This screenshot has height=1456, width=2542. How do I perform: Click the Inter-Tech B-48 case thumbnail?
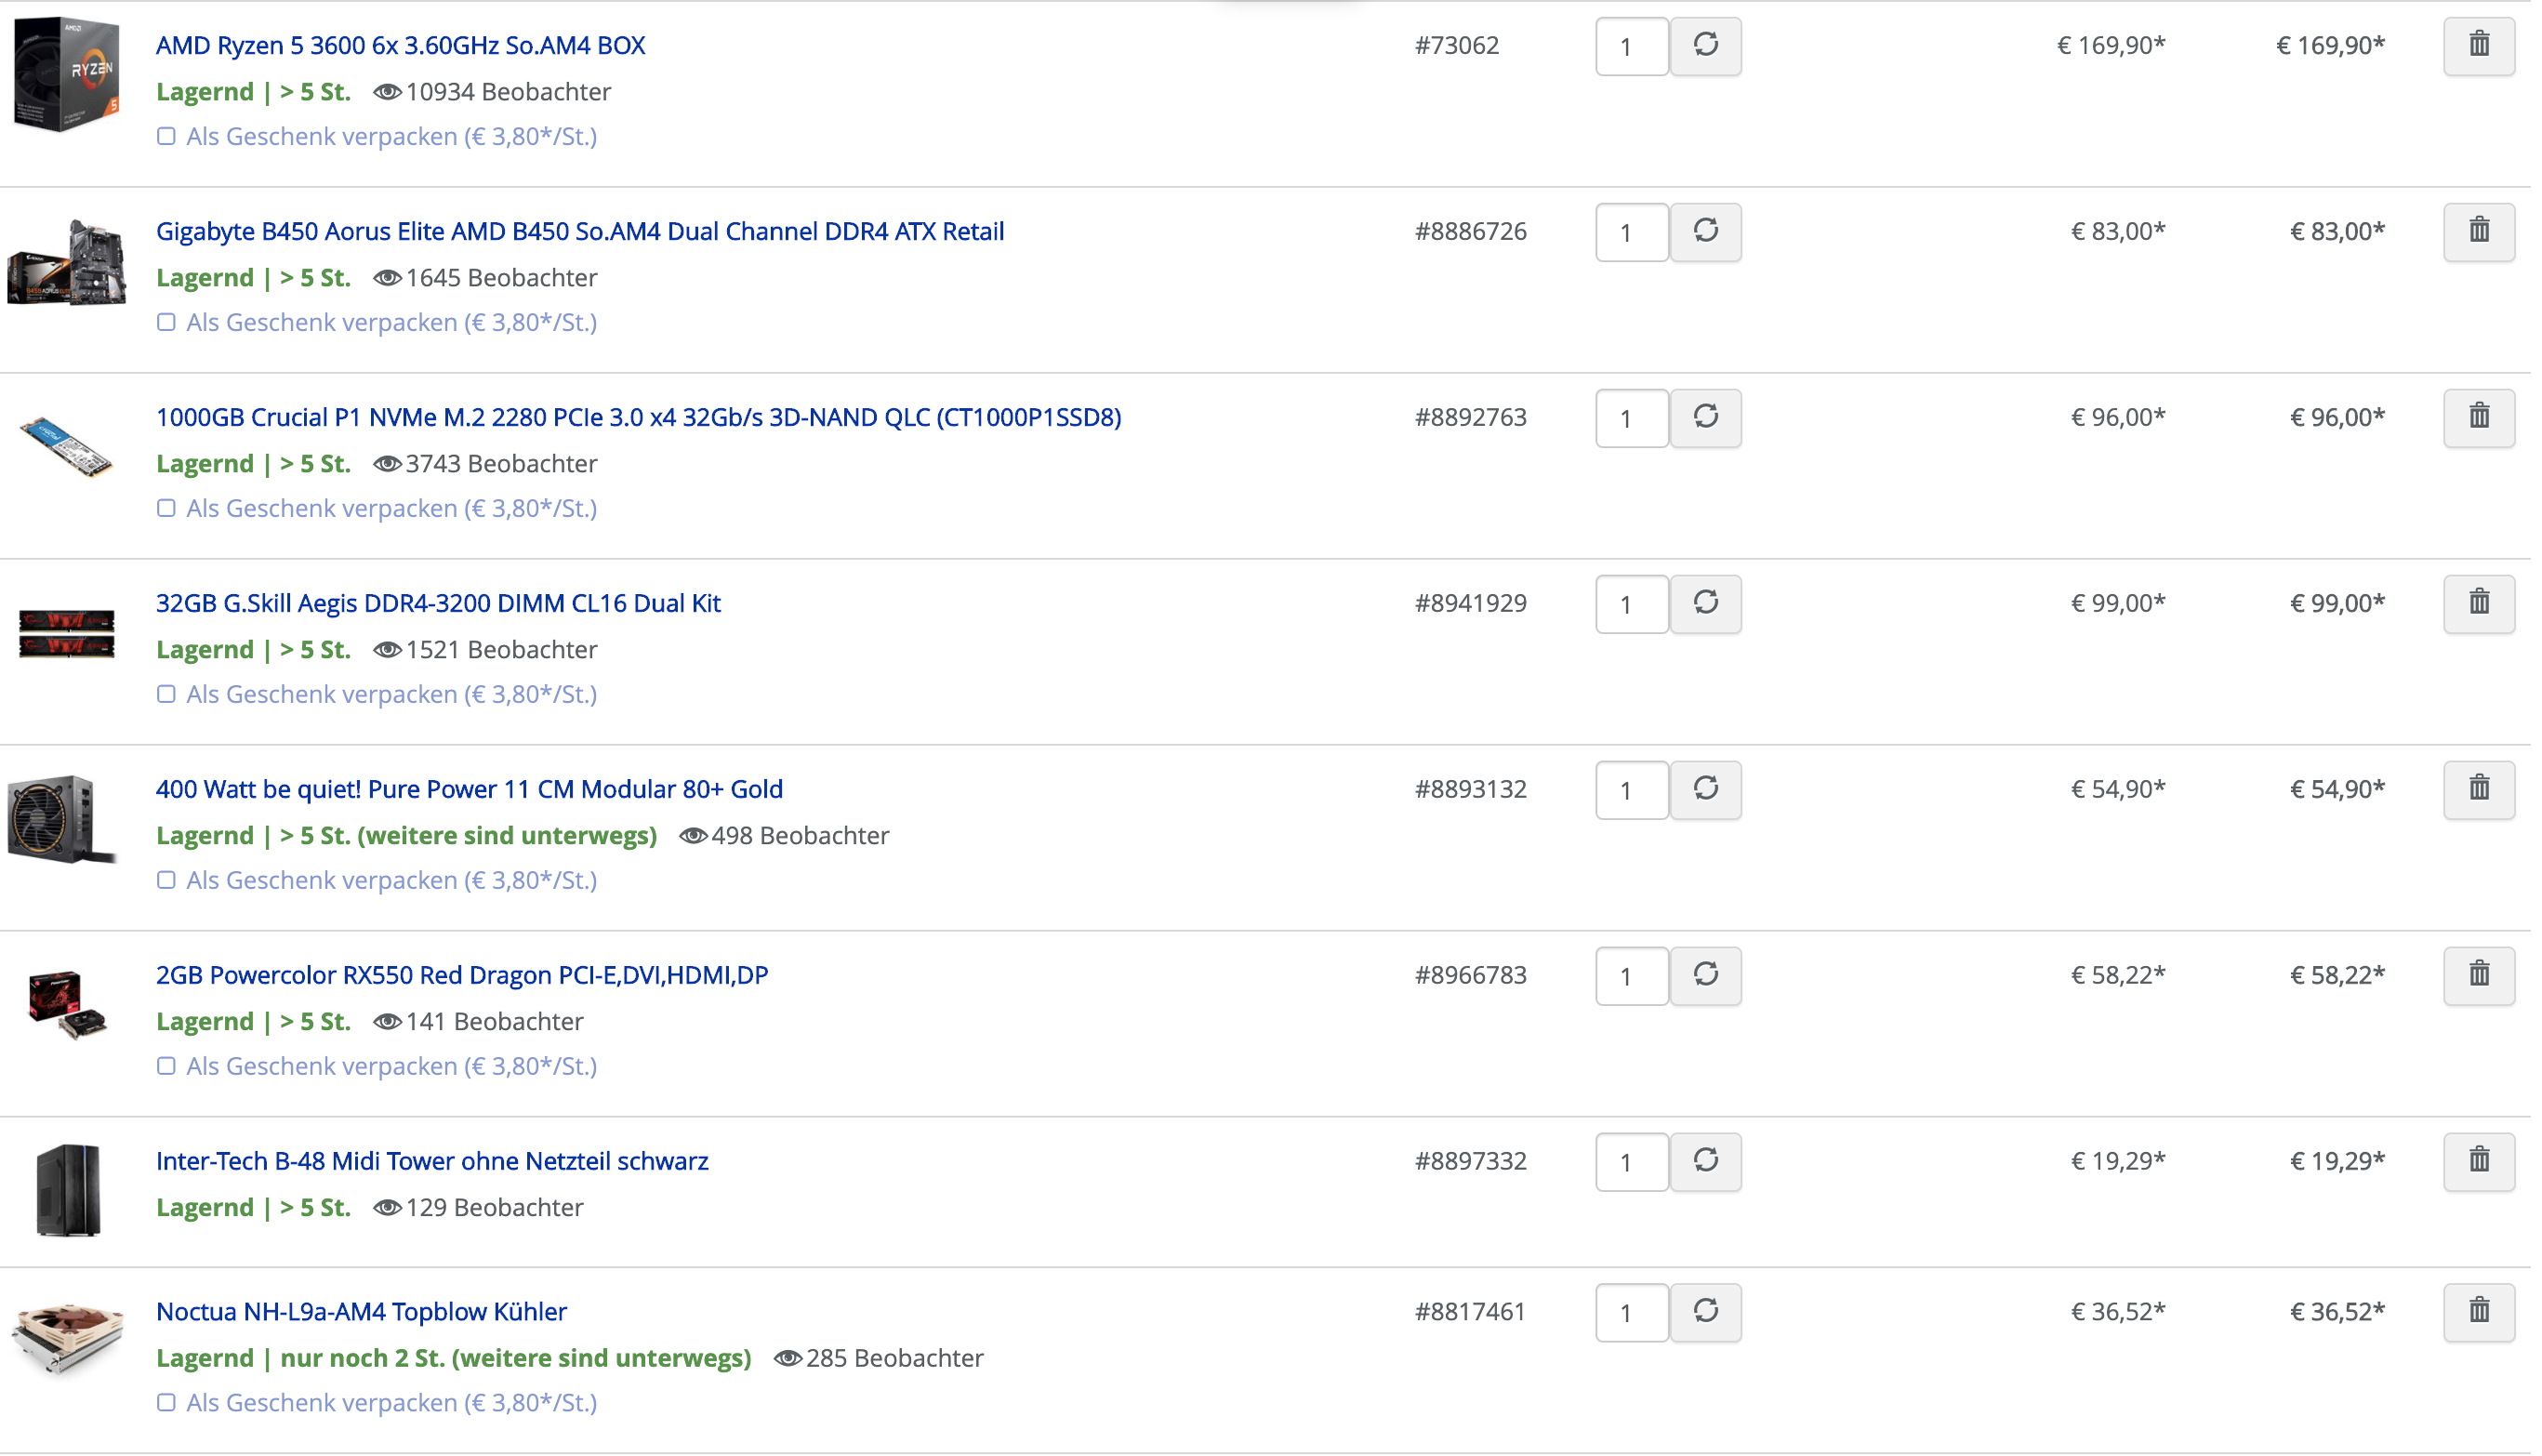[x=68, y=1192]
